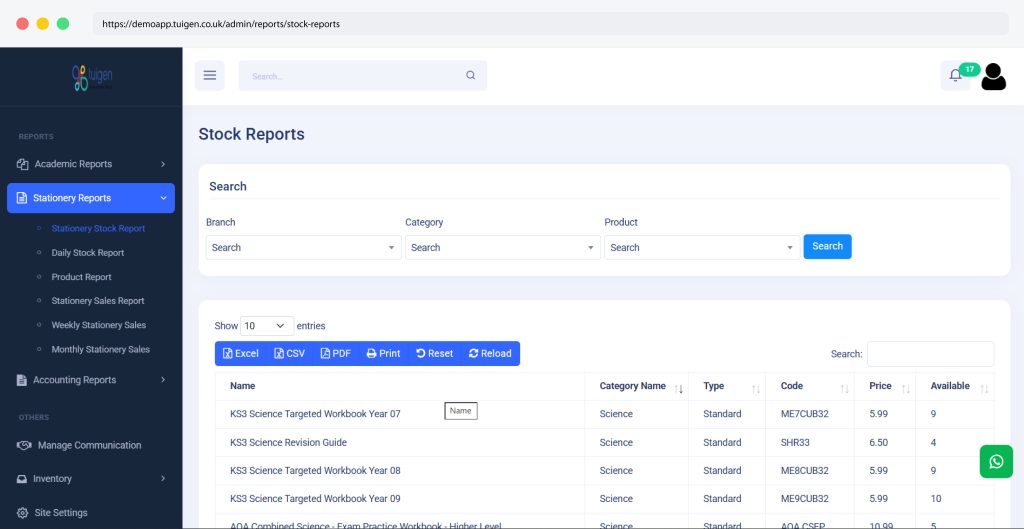Click the green WhatsApp chat icon
This screenshot has width=1024, height=529.
pos(995,461)
